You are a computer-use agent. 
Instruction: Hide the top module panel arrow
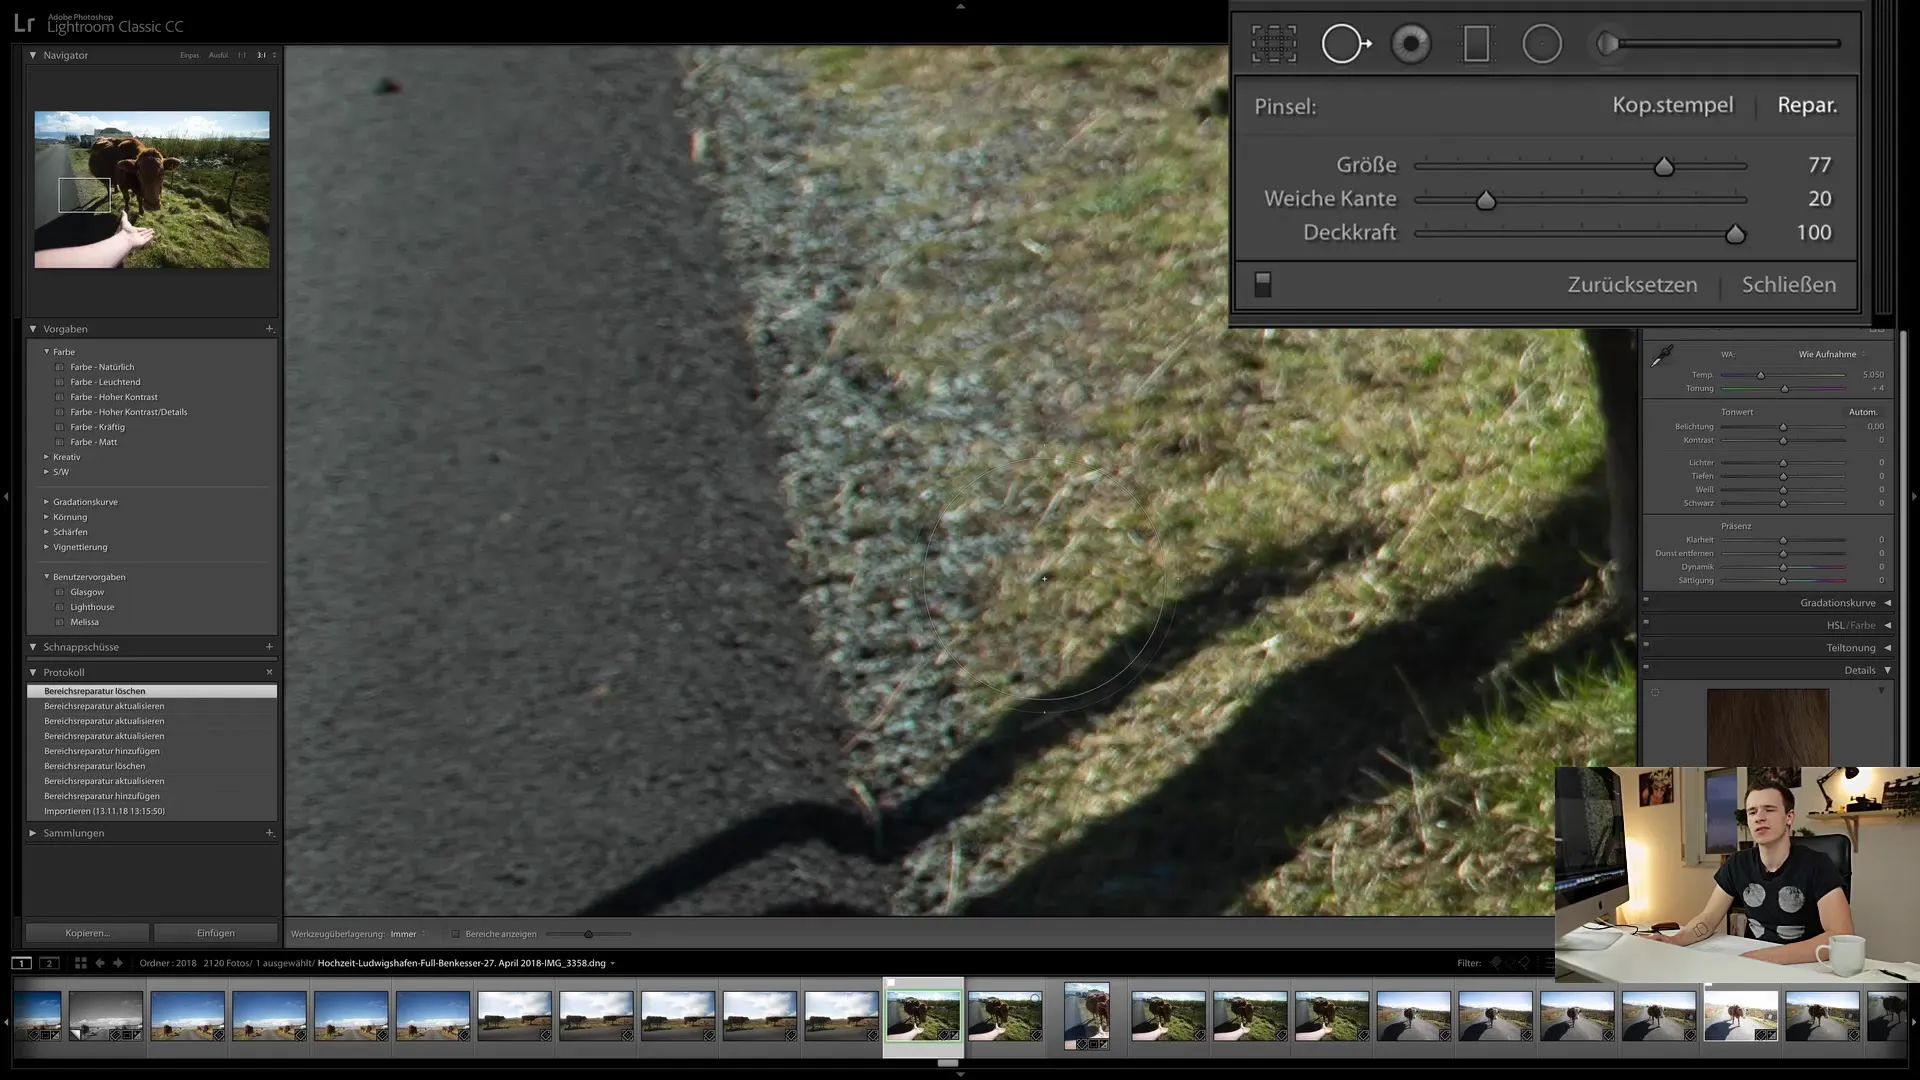coord(960,6)
